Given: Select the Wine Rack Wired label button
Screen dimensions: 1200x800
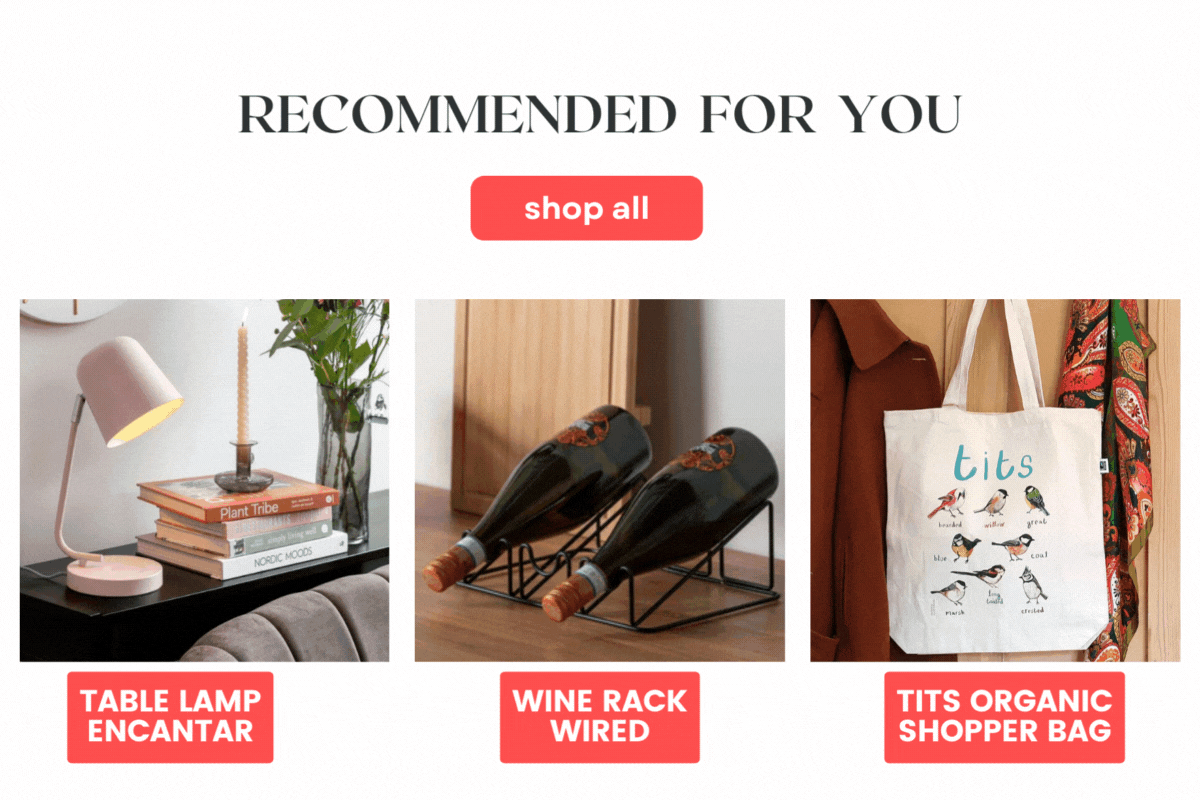Looking at the screenshot, I should point(600,717).
